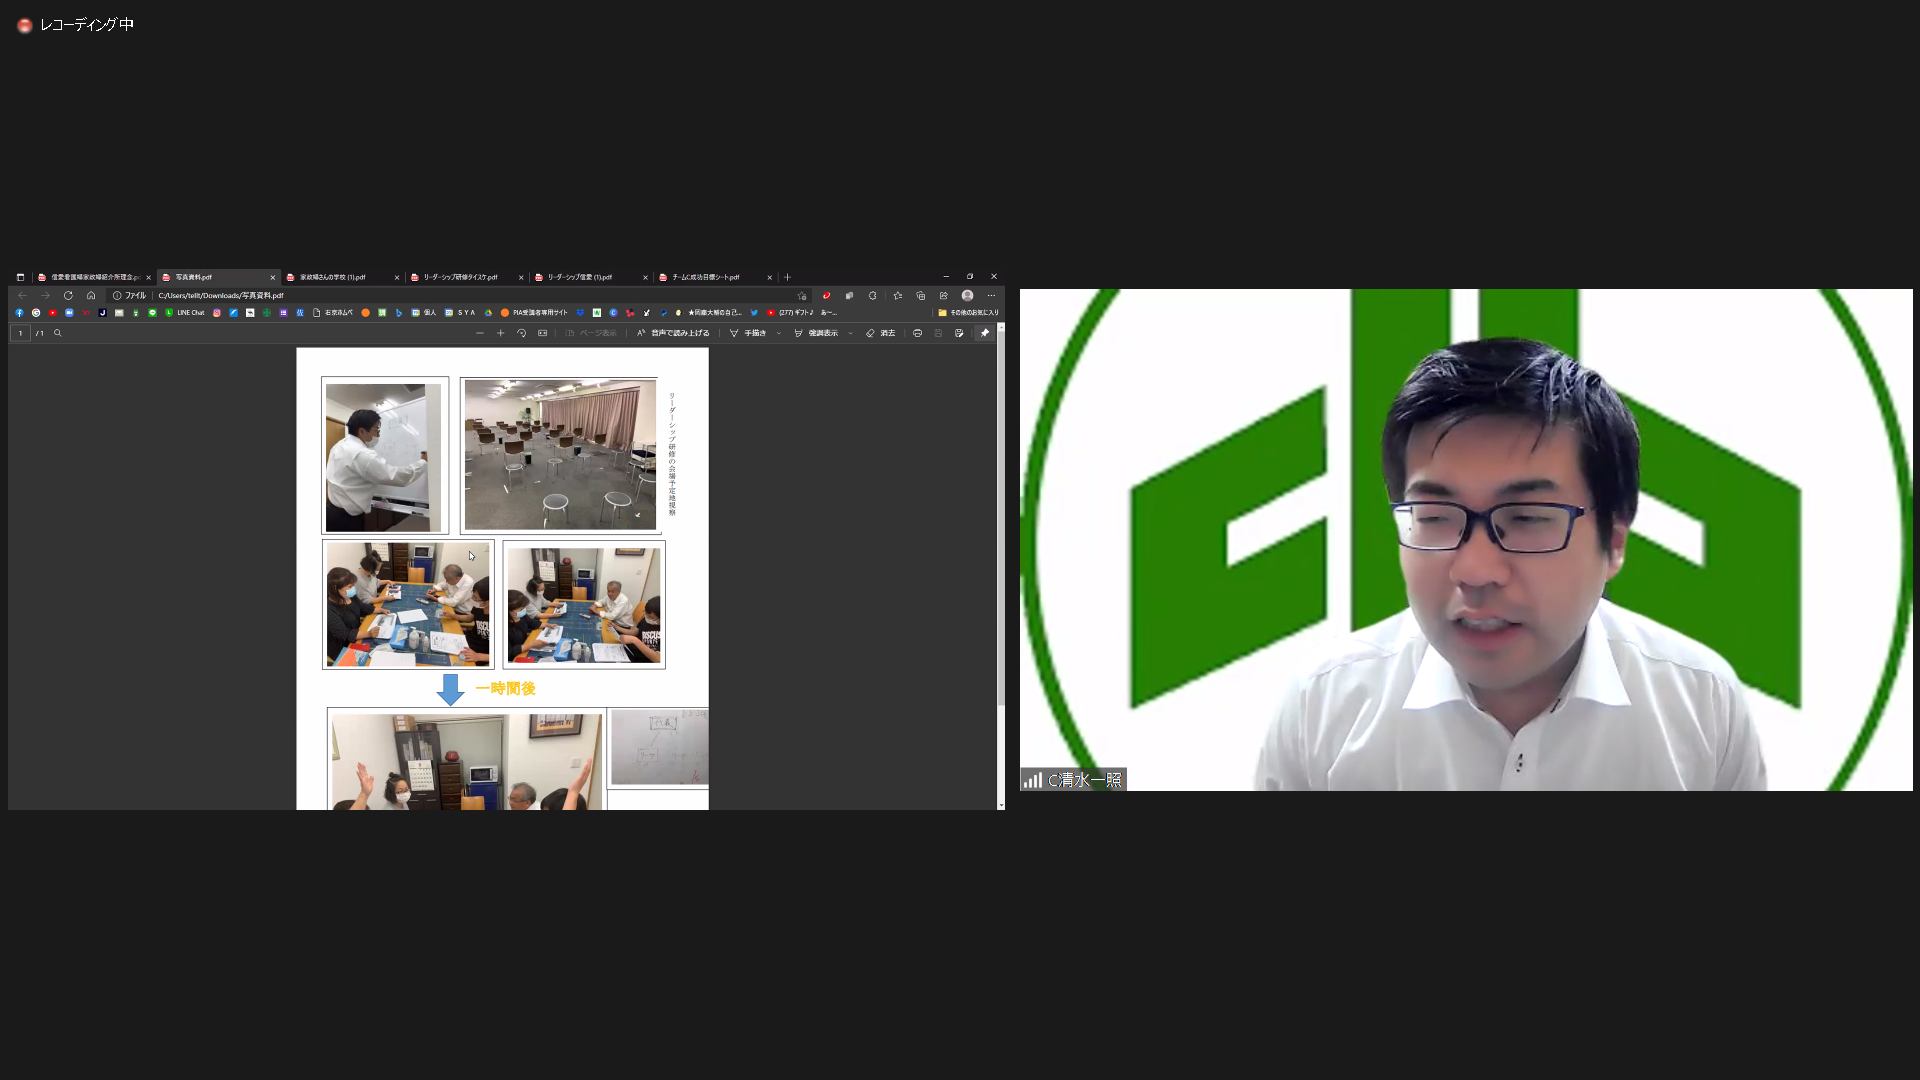This screenshot has height=1080, width=1920.
Task: Open the YouTube bookmark icon
Action: click(x=53, y=313)
